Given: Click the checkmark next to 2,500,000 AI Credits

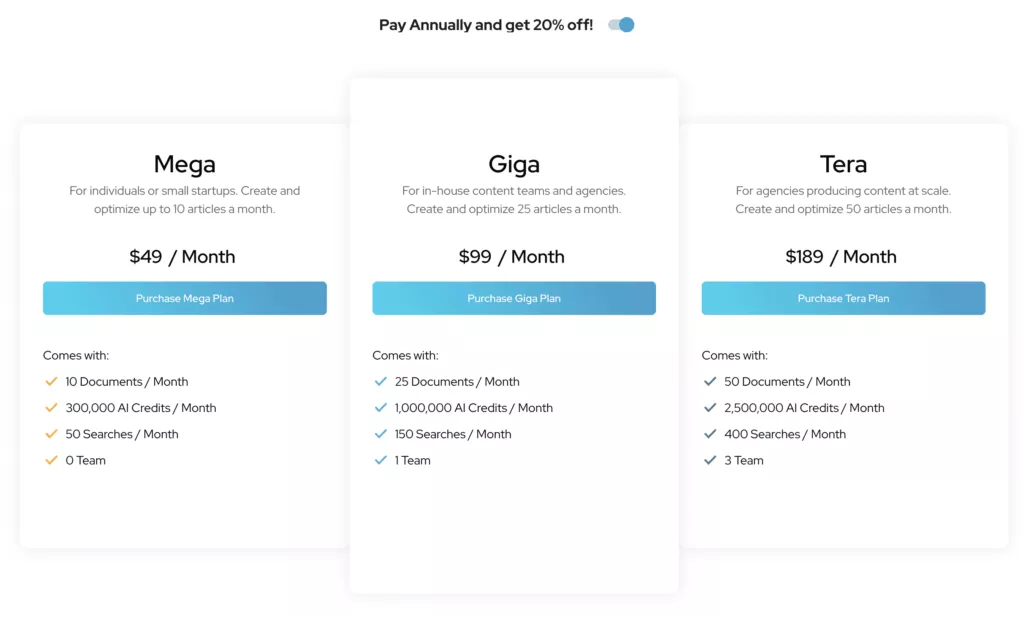Looking at the screenshot, I should point(710,408).
